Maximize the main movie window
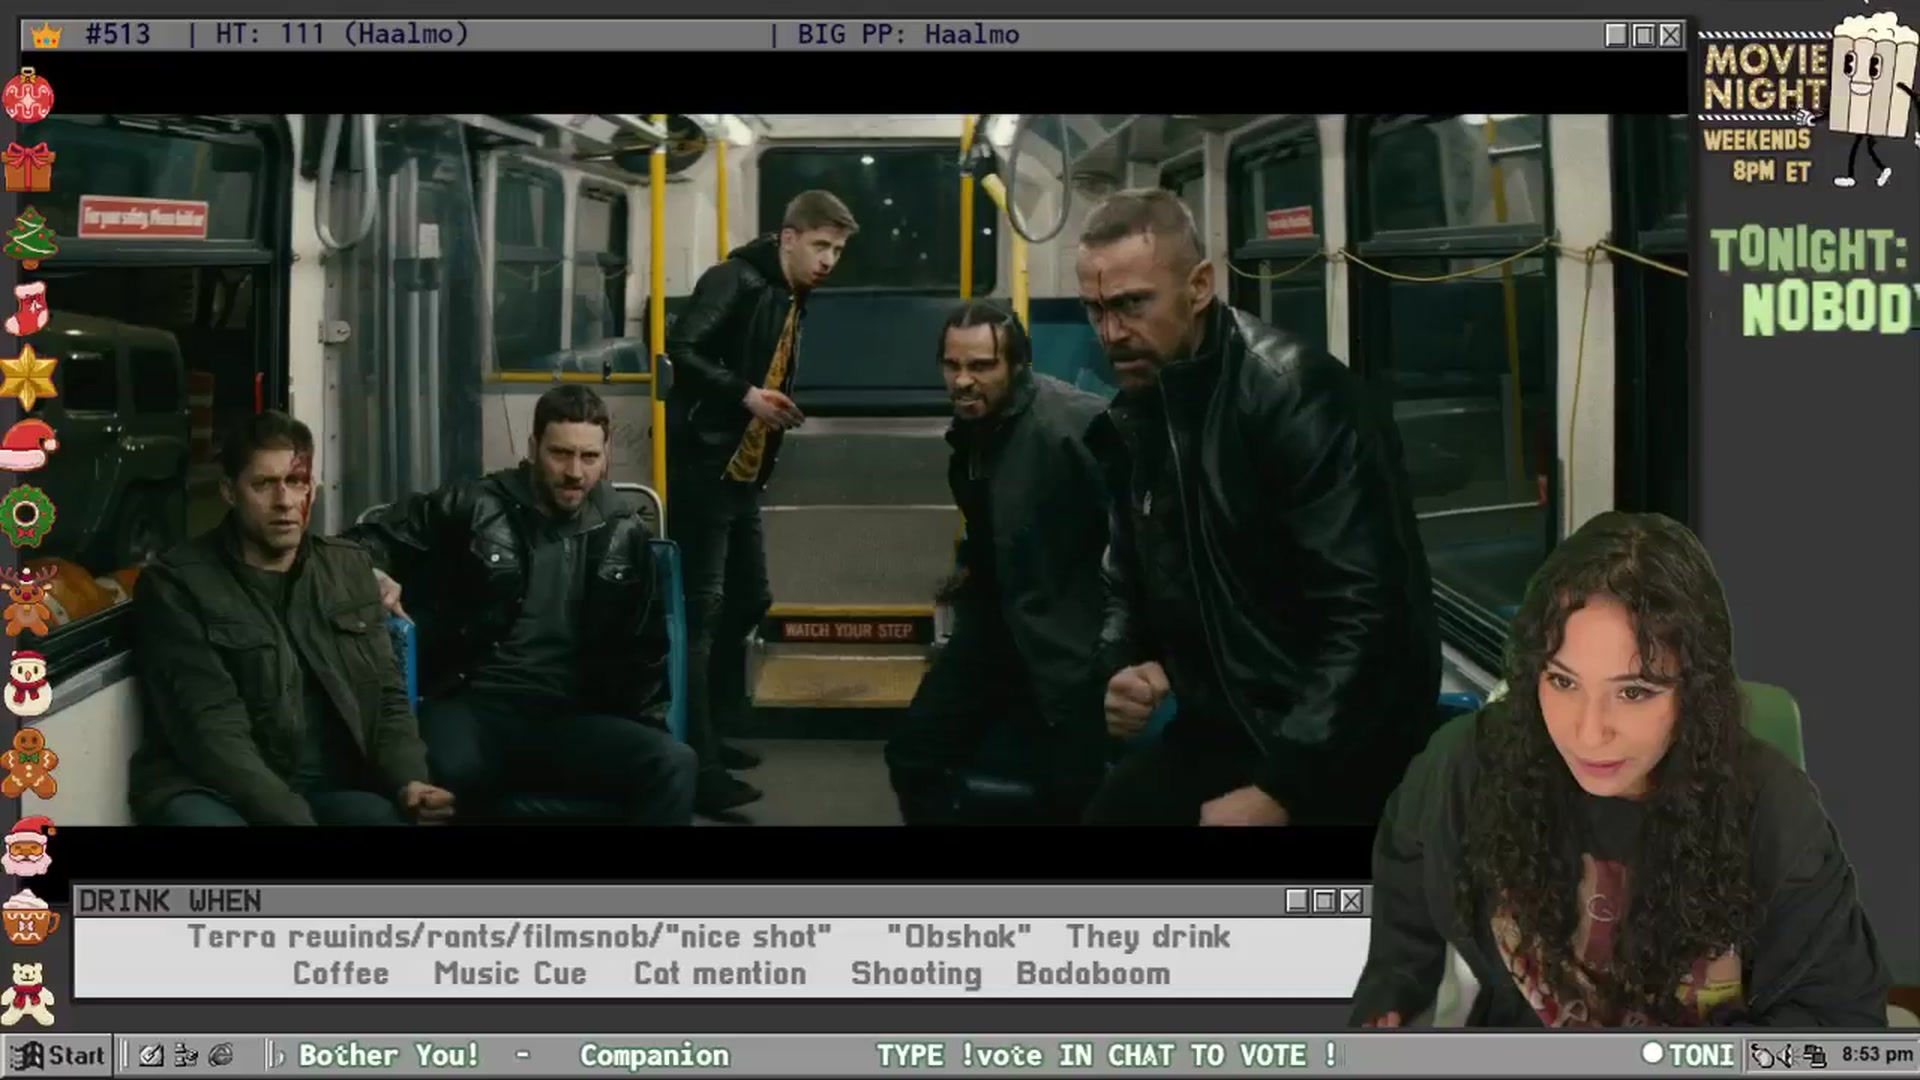The image size is (1920, 1080). click(1643, 35)
